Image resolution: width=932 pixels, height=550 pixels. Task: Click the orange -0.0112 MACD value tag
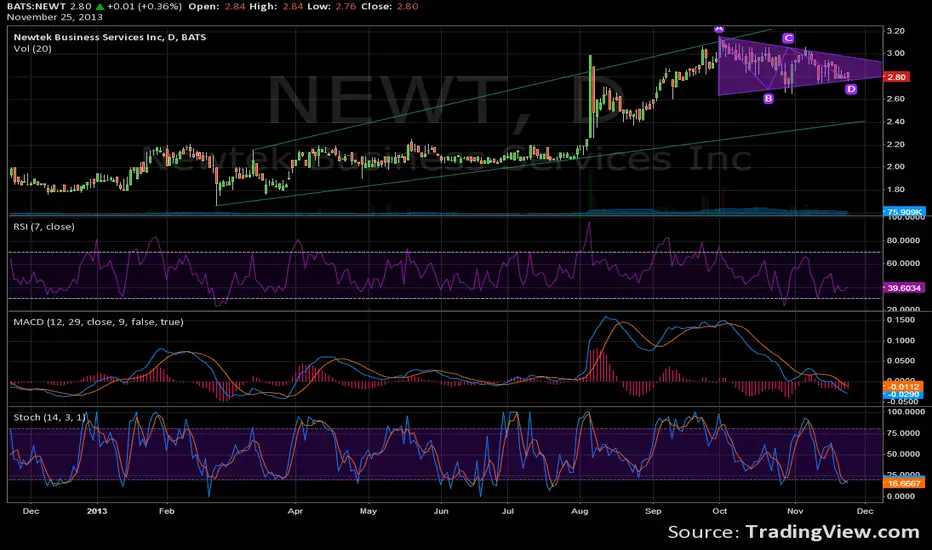tap(903, 386)
